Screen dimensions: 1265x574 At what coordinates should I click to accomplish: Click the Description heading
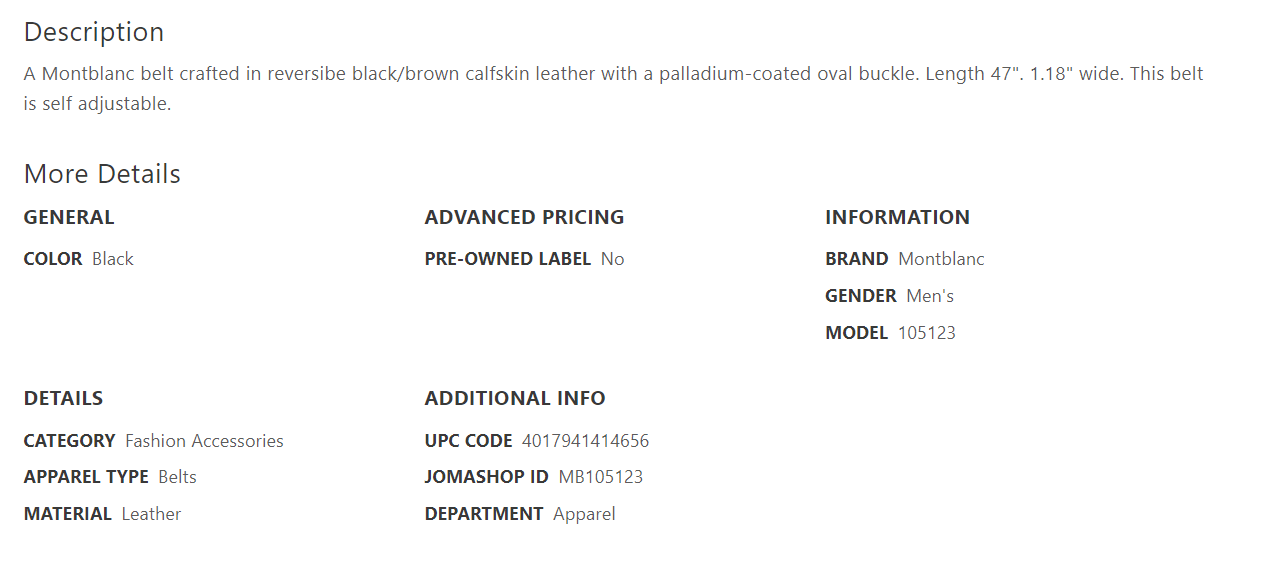[94, 32]
